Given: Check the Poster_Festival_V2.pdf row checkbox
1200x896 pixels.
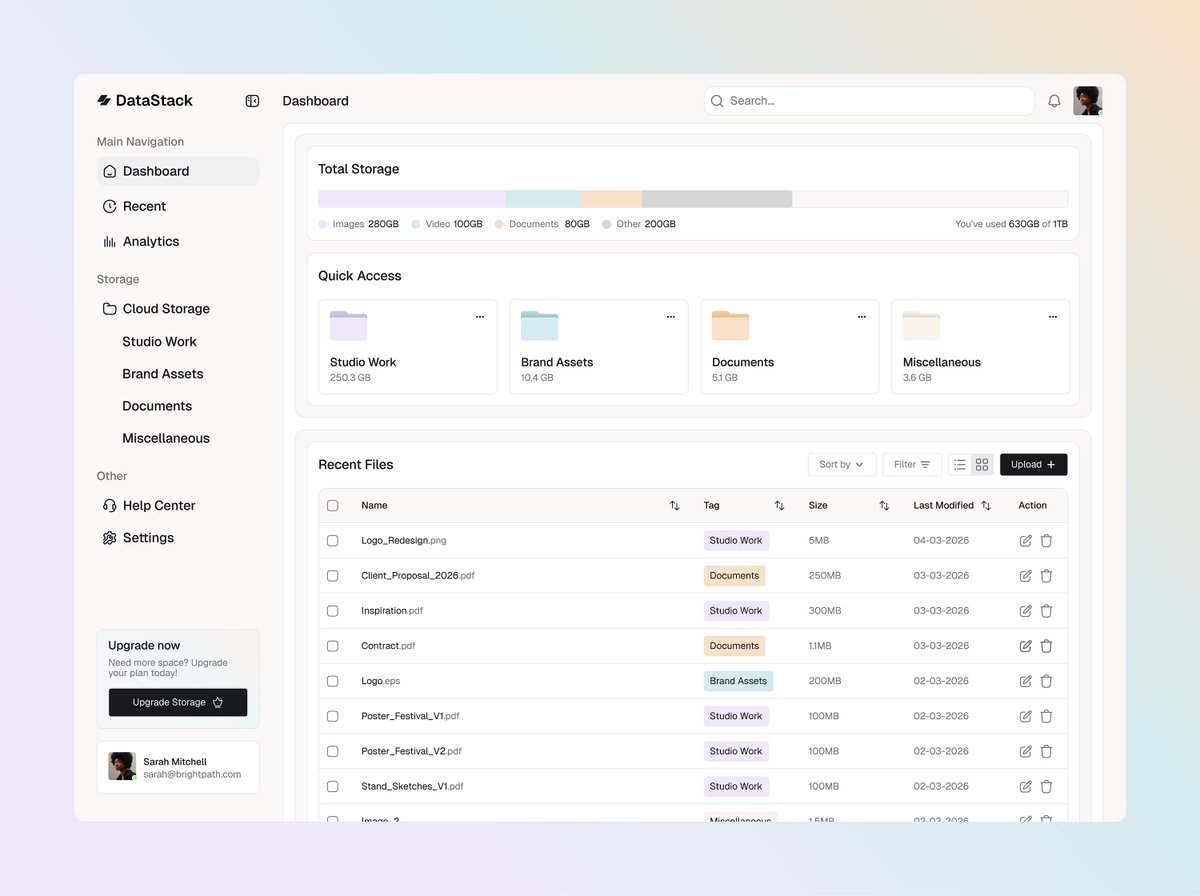Looking at the screenshot, I should tap(333, 751).
